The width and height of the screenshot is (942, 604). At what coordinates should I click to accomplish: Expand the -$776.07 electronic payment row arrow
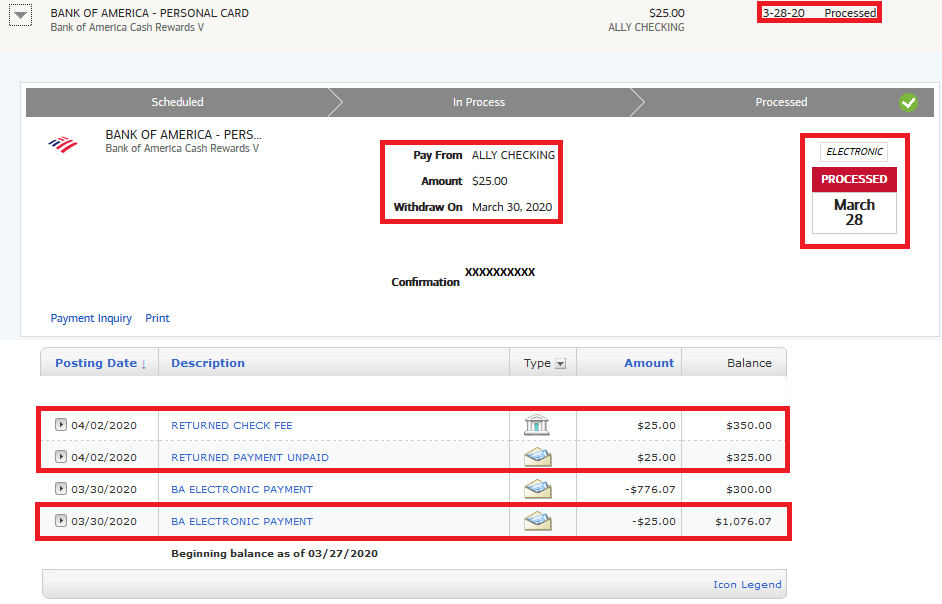[61, 489]
